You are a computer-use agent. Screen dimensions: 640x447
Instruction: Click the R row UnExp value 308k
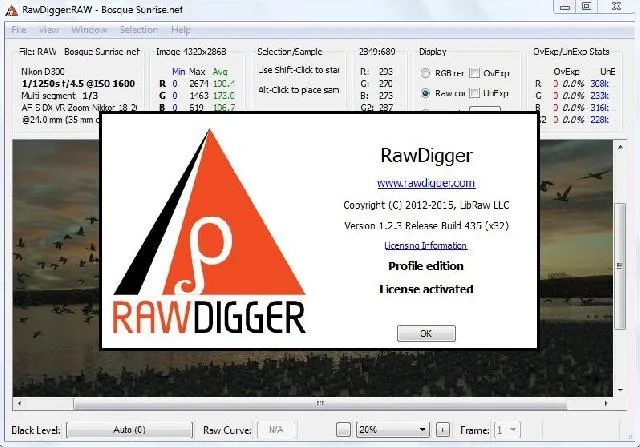tap(600, 84)
